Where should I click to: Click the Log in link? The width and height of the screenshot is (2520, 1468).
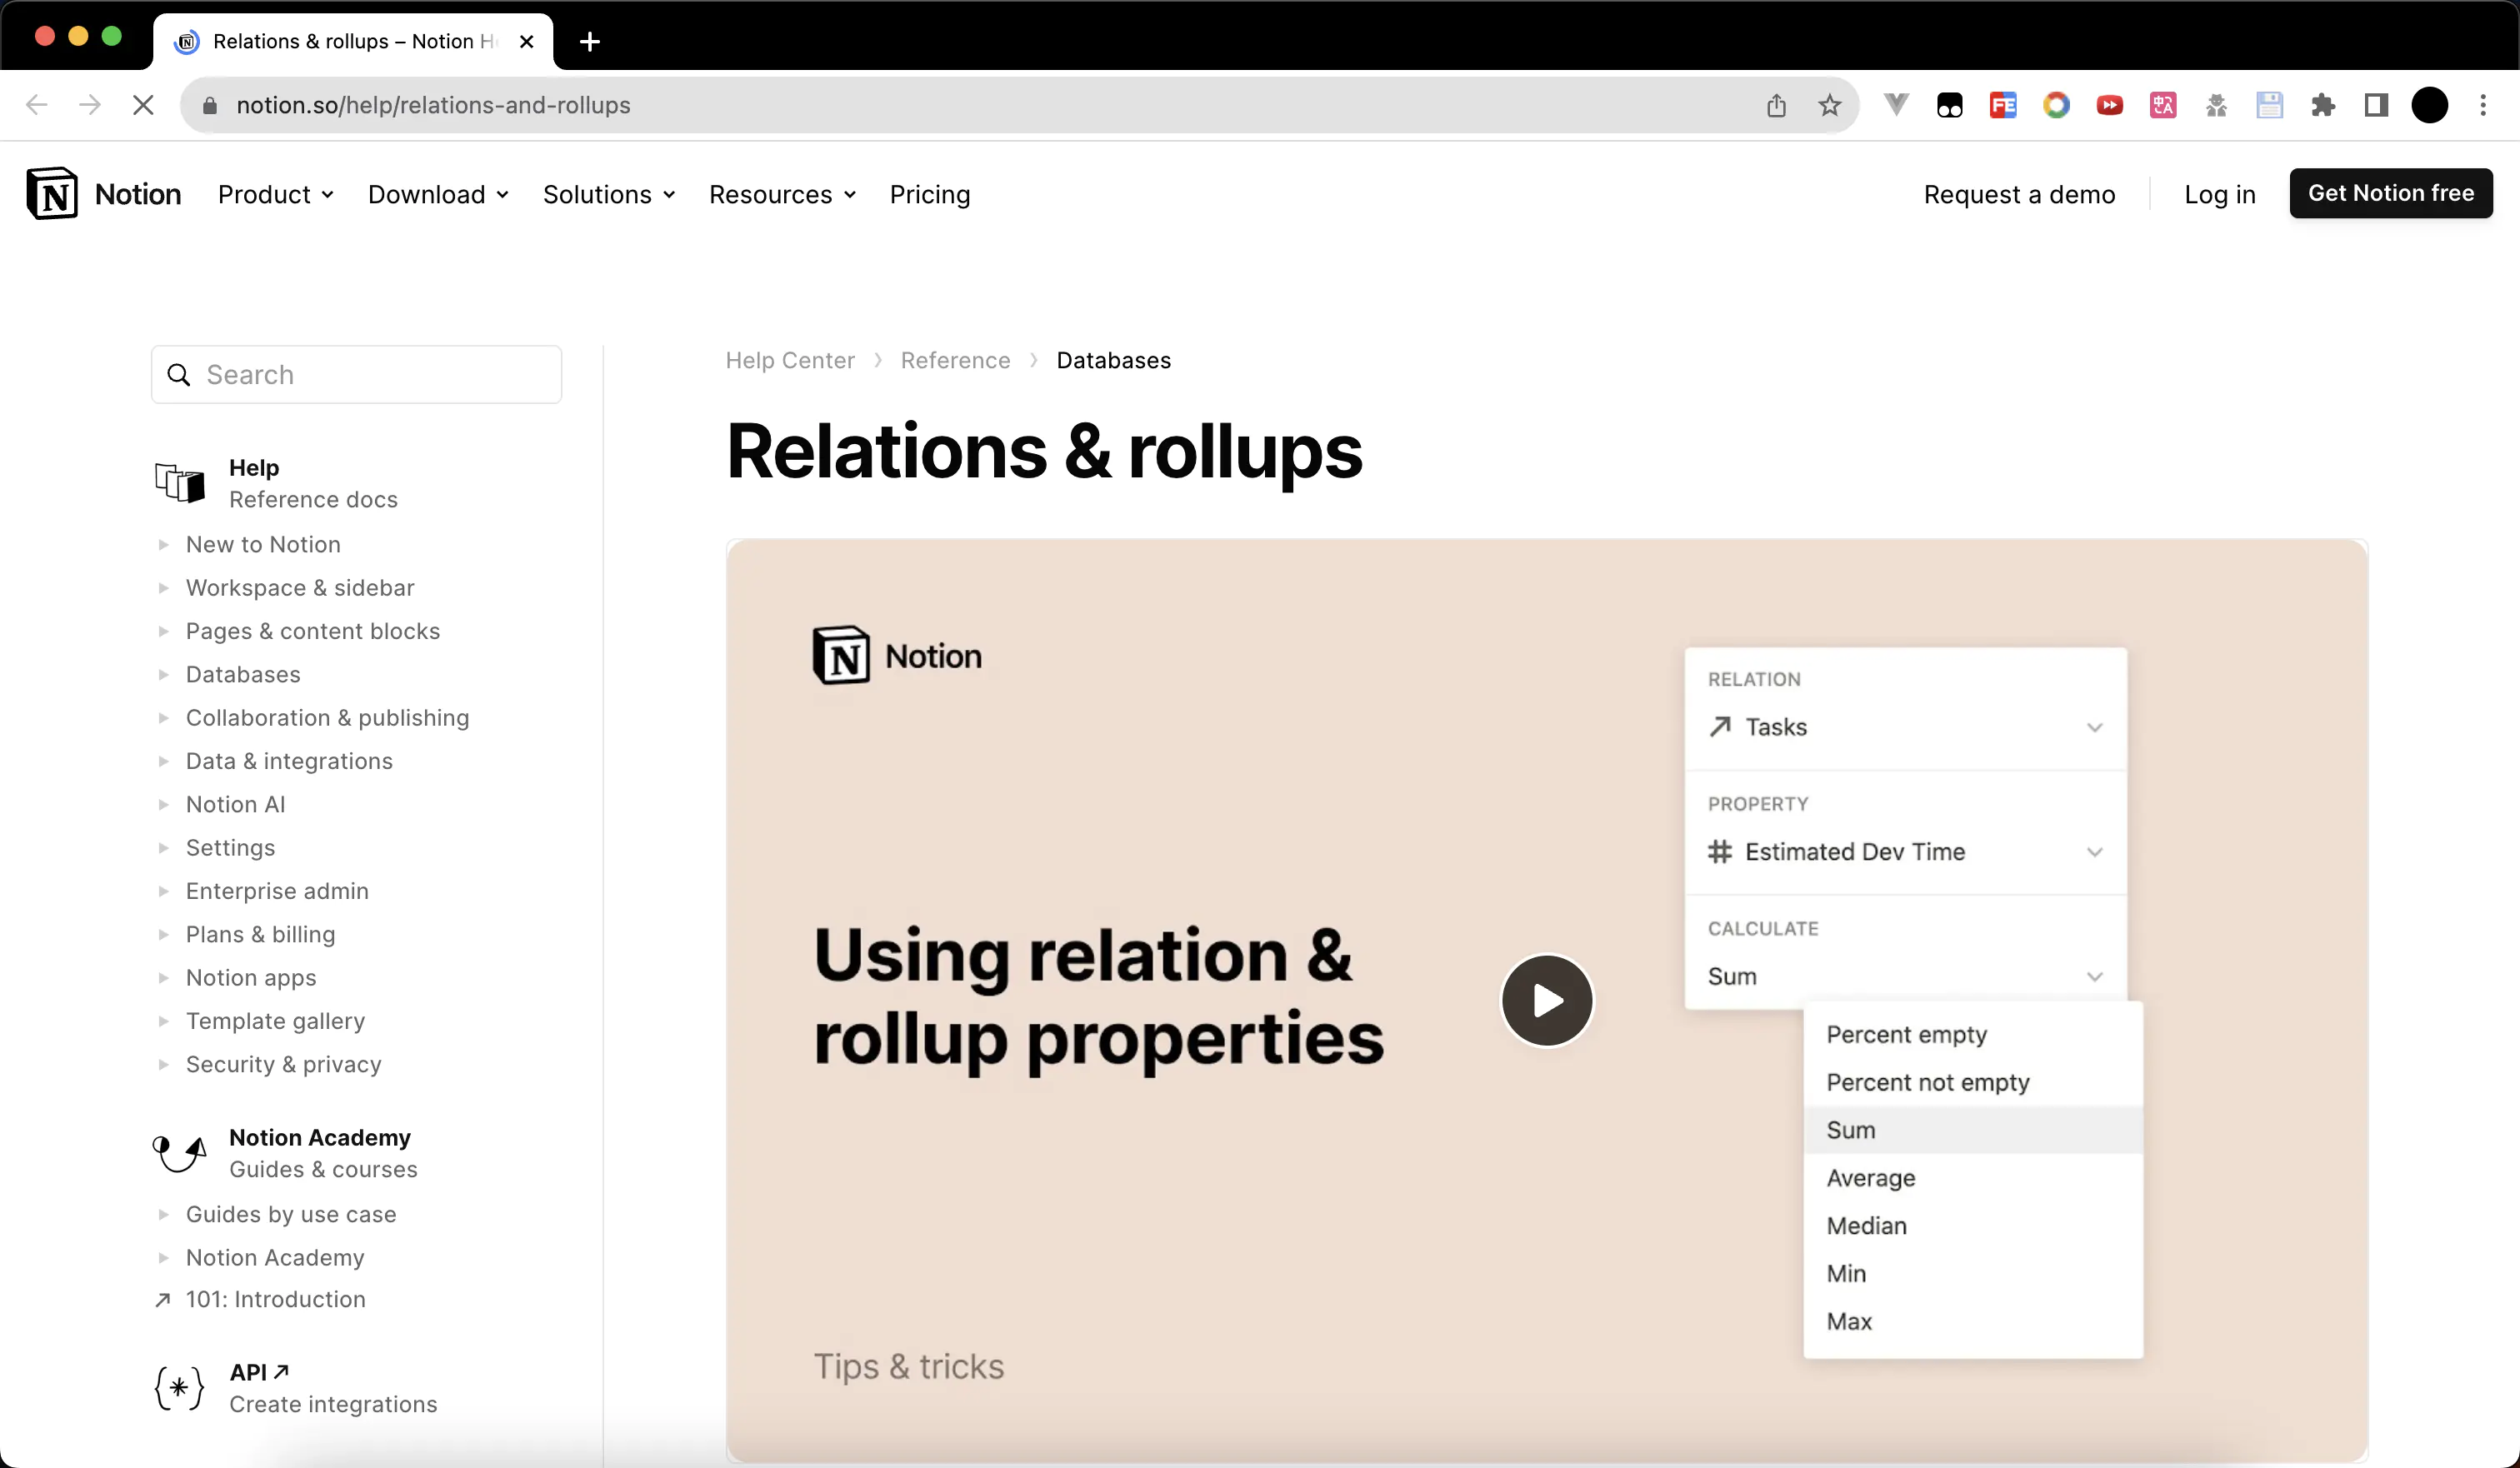2219,194
